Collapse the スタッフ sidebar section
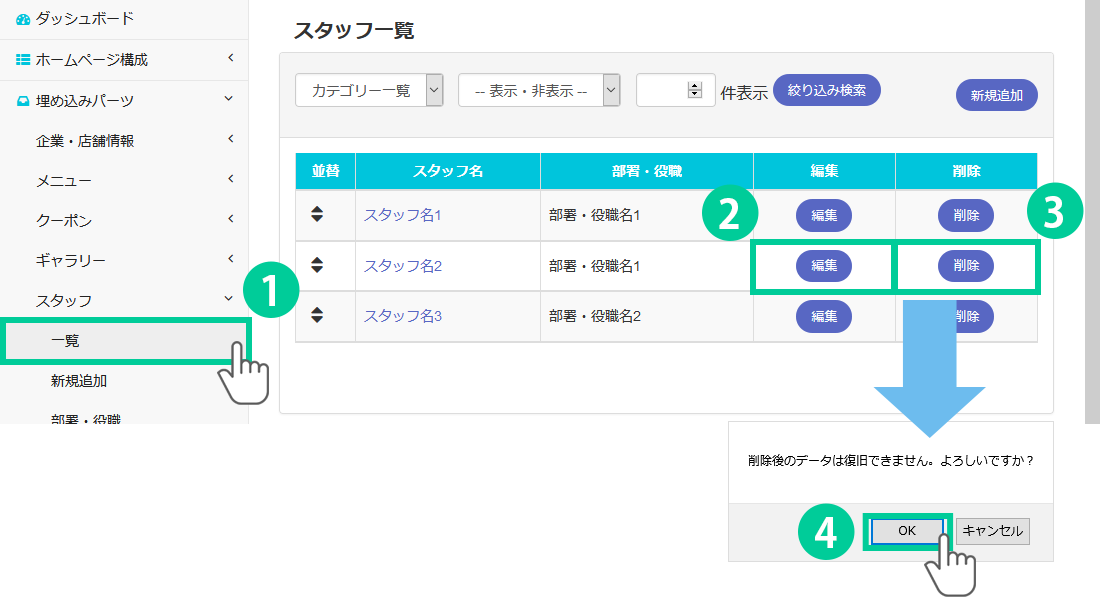The height and width of the screenshot is (611, 1100). [229, 299]
